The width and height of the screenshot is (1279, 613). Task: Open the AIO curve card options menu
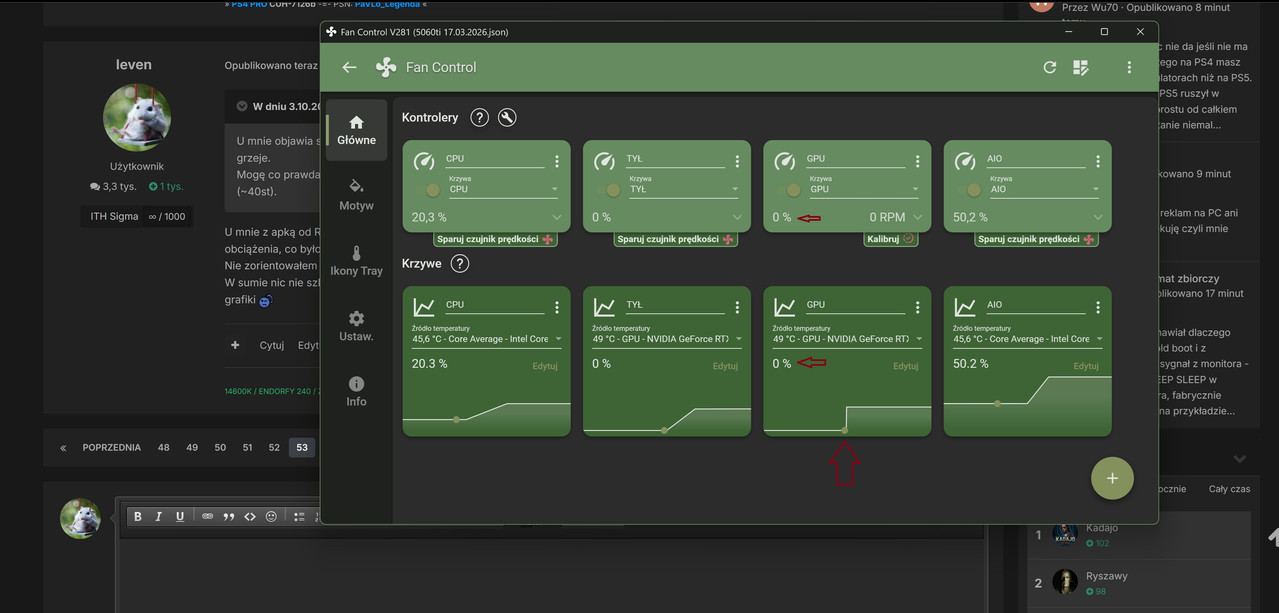(1098, 307)
